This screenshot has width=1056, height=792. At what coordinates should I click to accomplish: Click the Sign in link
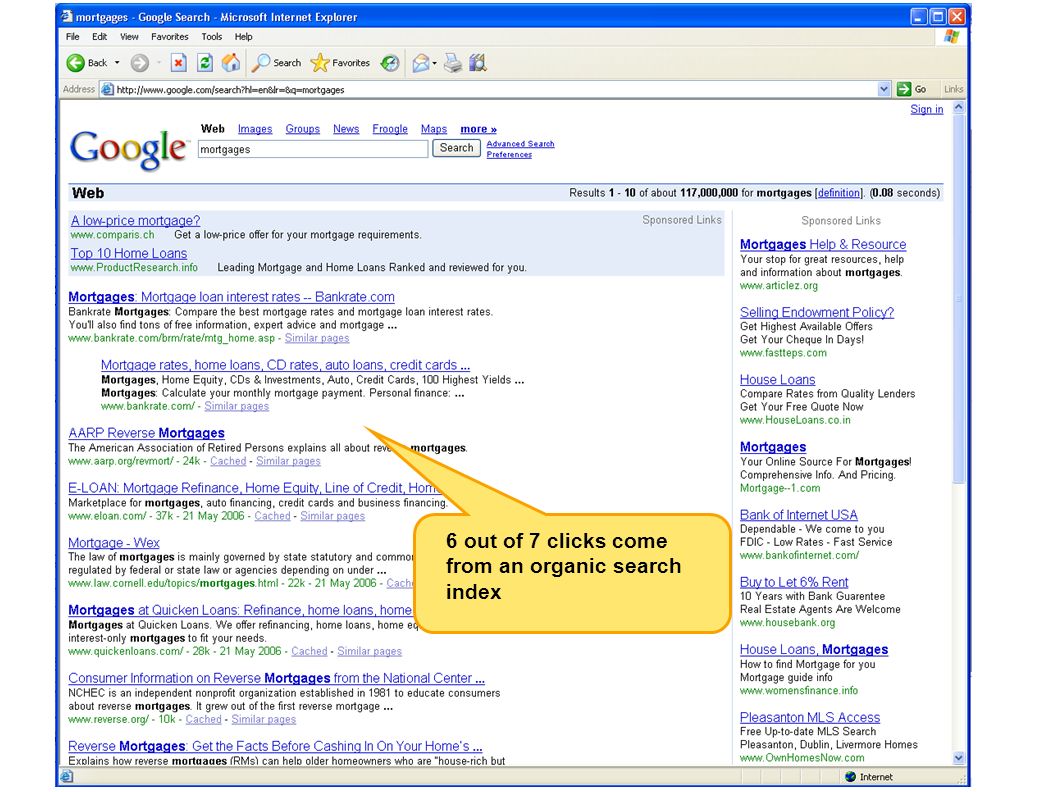[x=927, y=109]
